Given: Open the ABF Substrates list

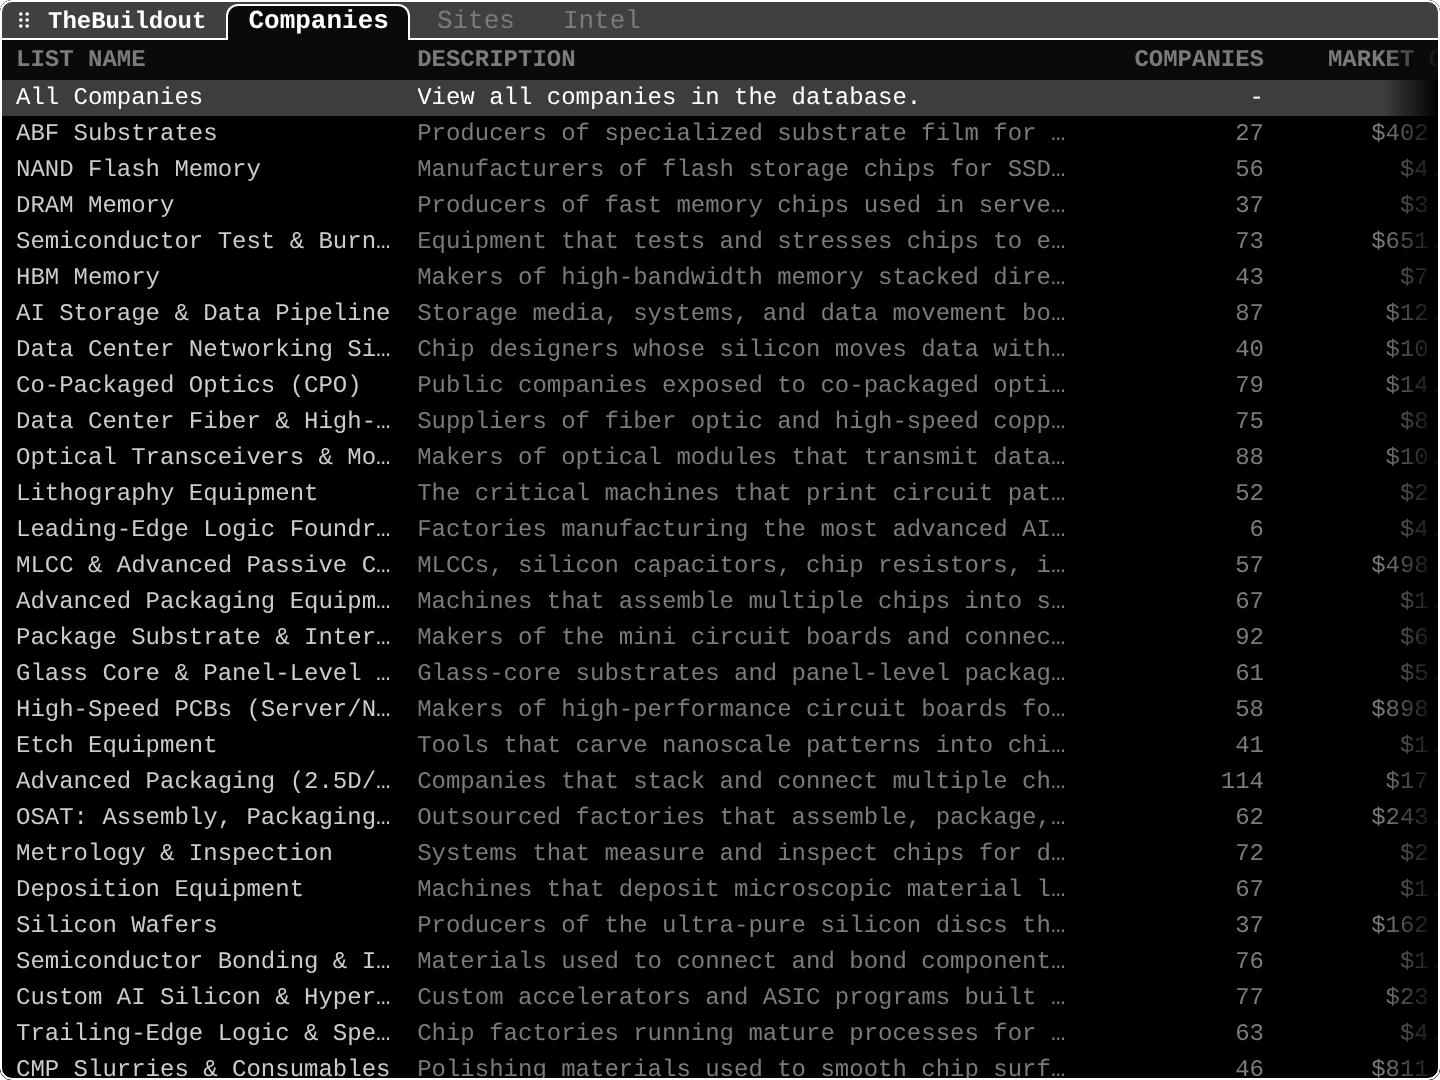Looking at the screenshot, I should 720,133.
